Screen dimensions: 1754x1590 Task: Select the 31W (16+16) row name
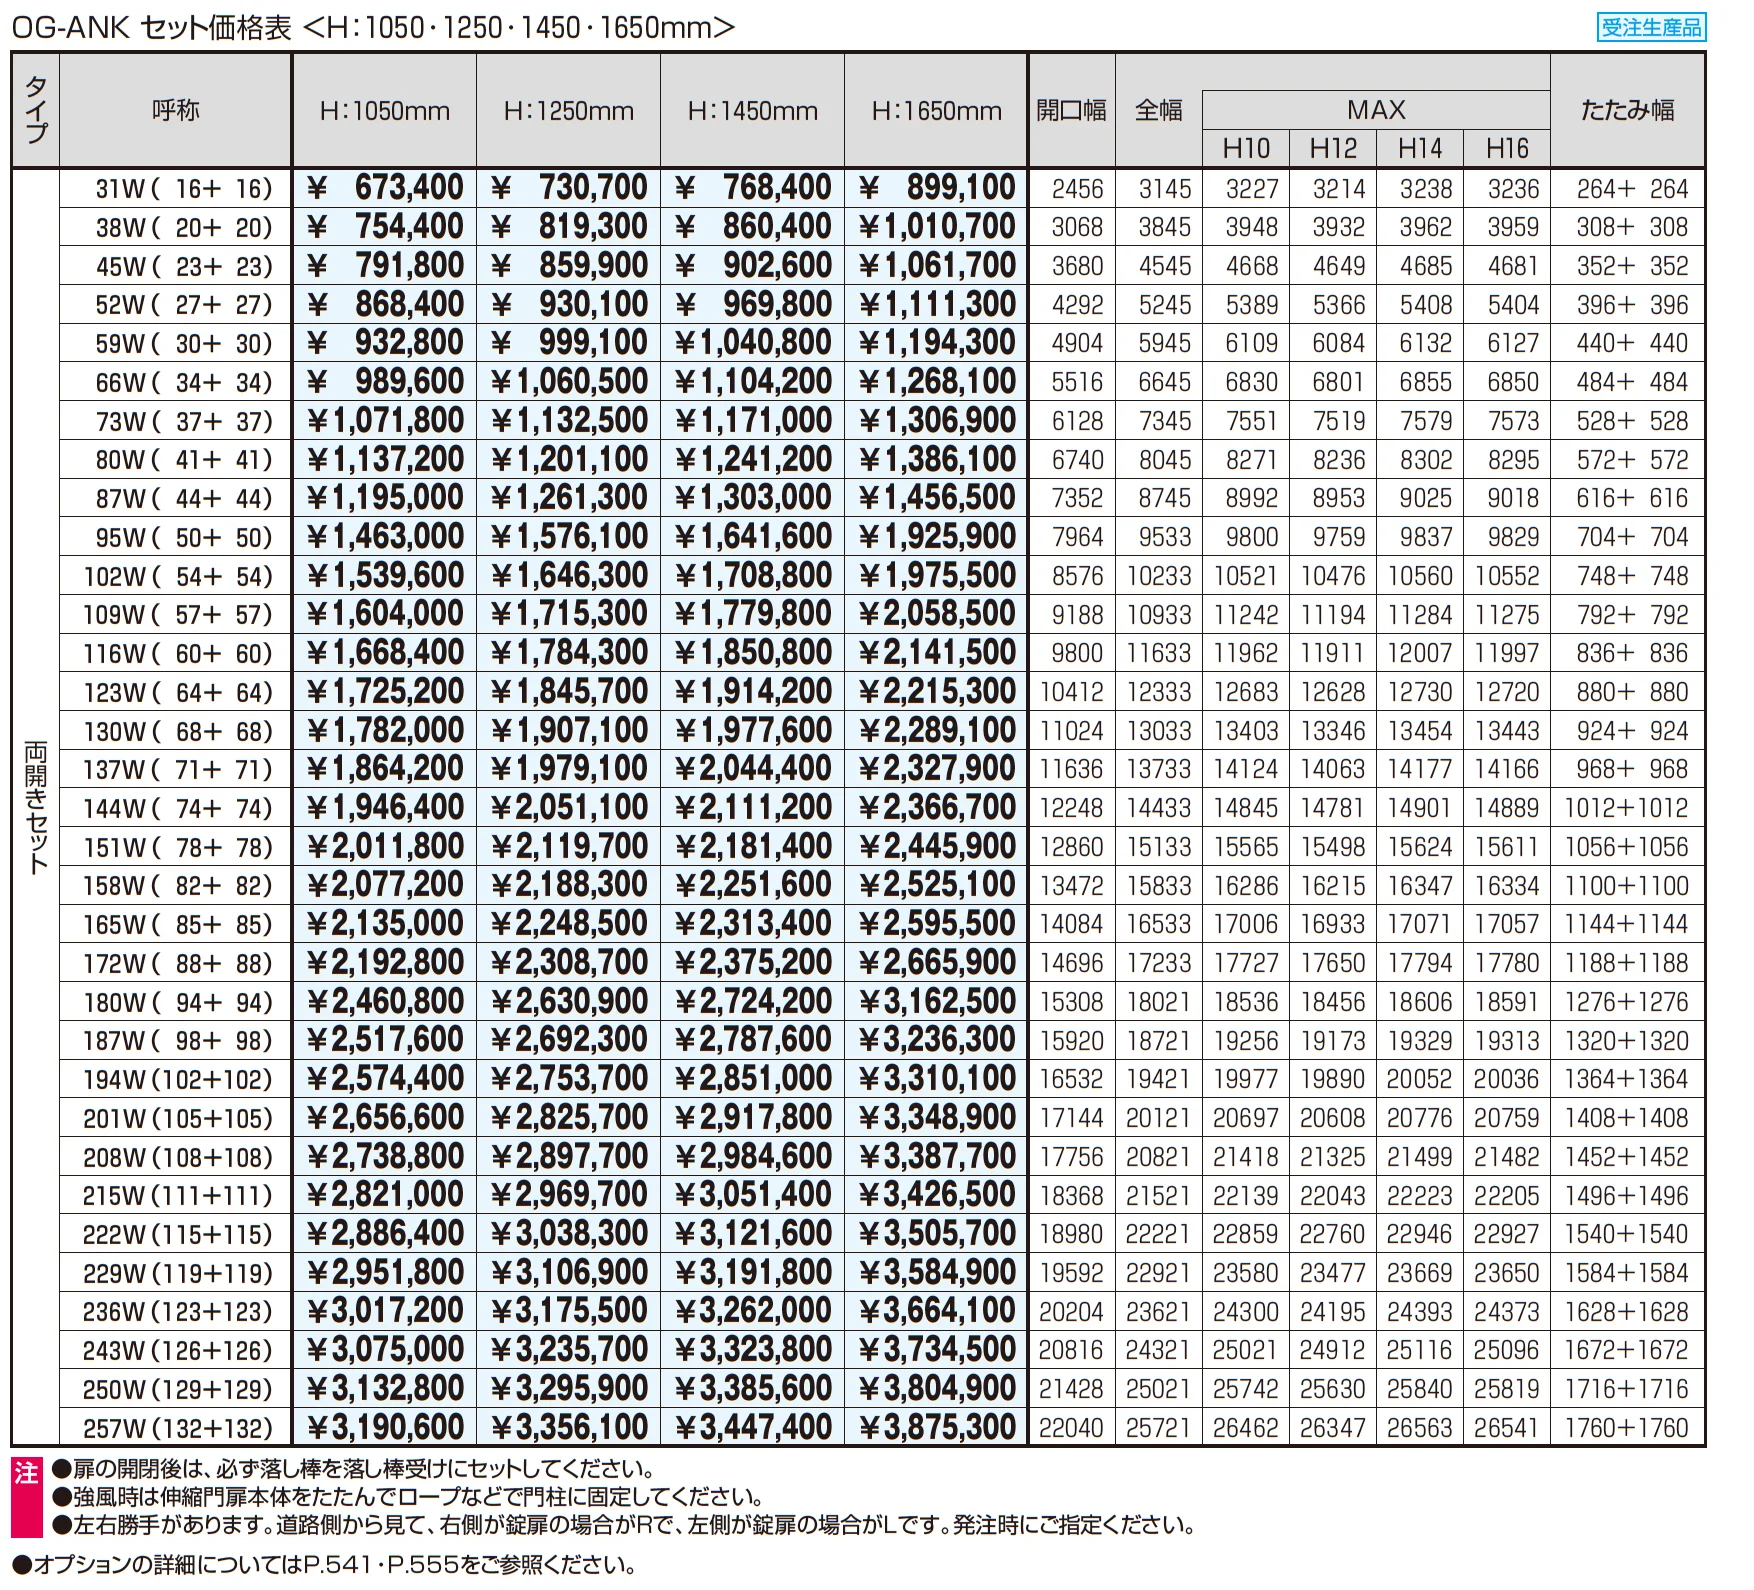point(183,189)
